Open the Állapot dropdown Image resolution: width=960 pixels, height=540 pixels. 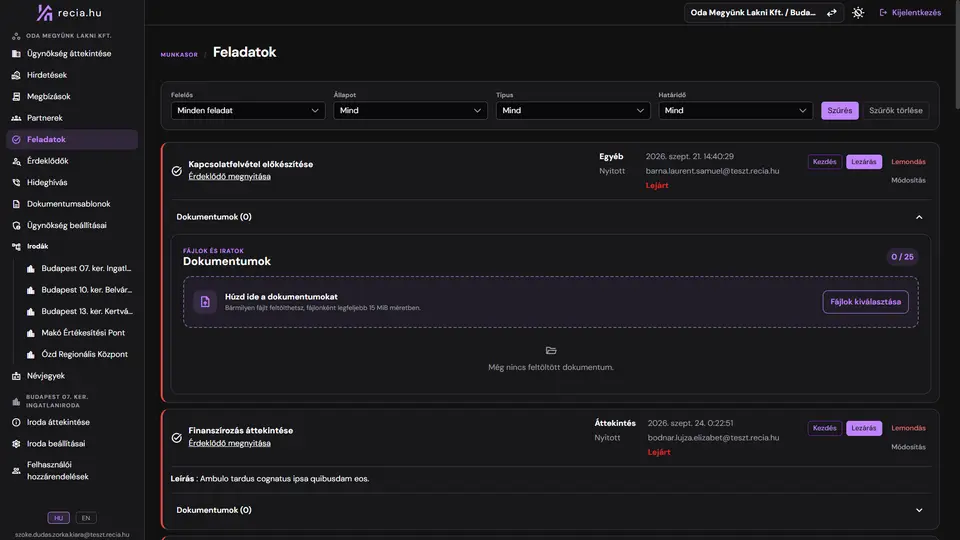(x=410, y=111)
